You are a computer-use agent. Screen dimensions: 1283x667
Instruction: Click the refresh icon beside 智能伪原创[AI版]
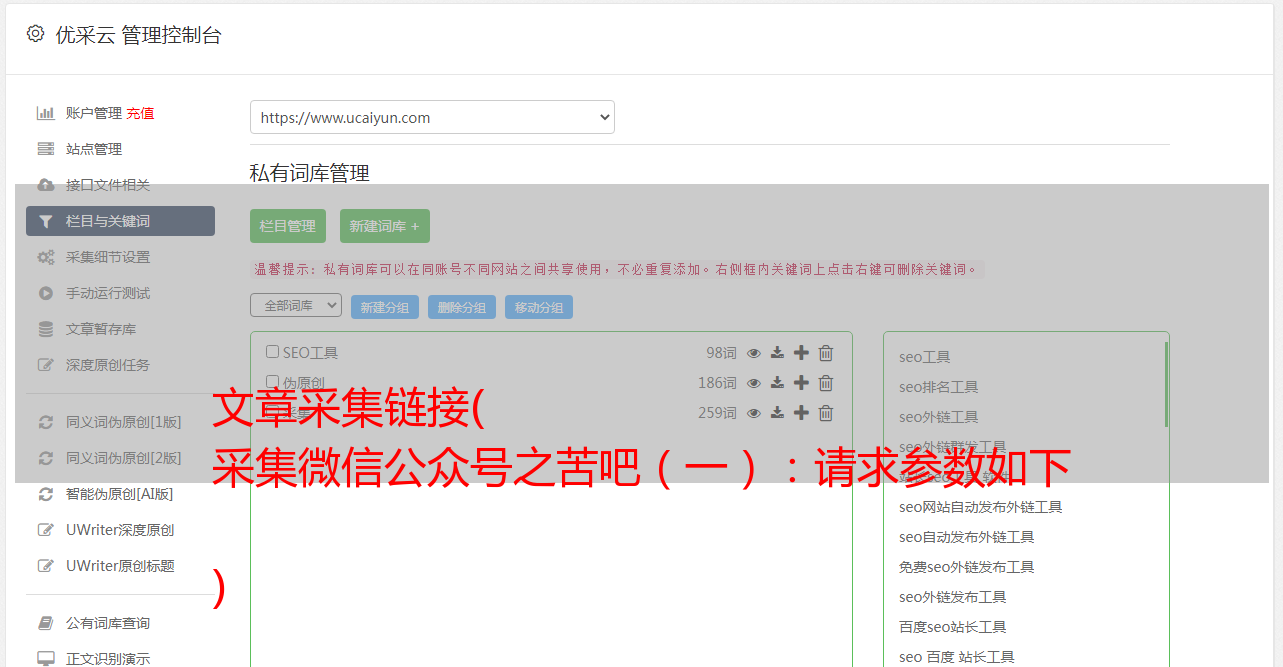click(x=46, y=494)
